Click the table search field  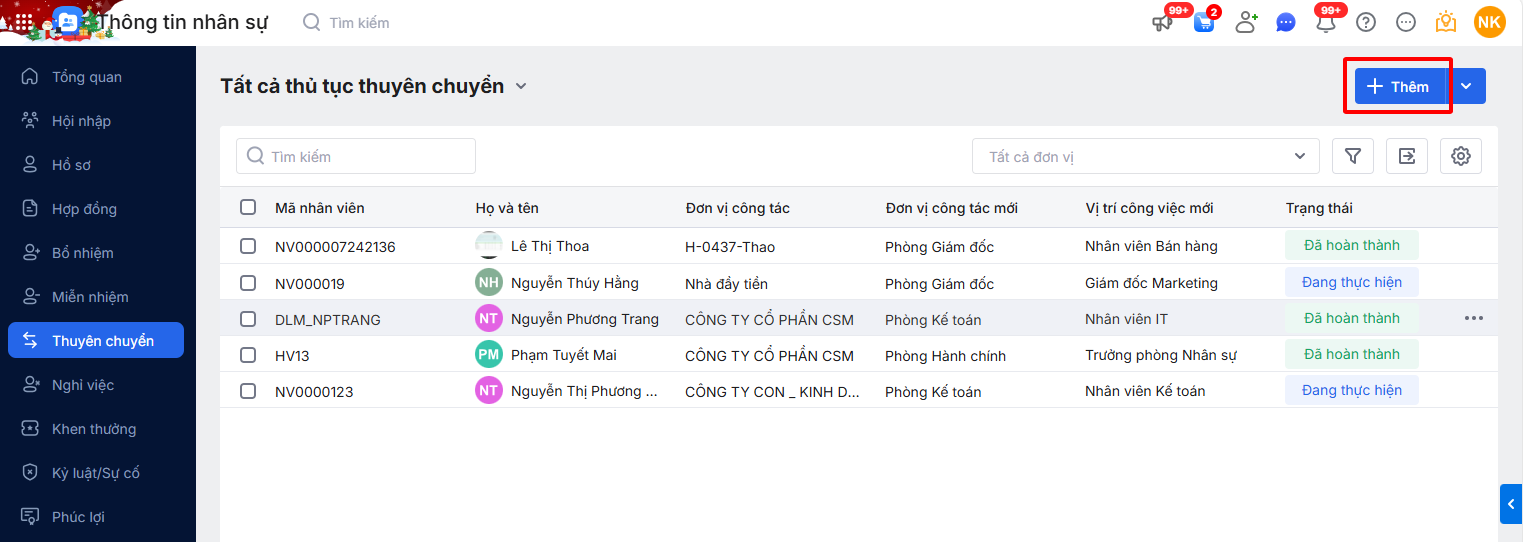click(x=356, y=156)
